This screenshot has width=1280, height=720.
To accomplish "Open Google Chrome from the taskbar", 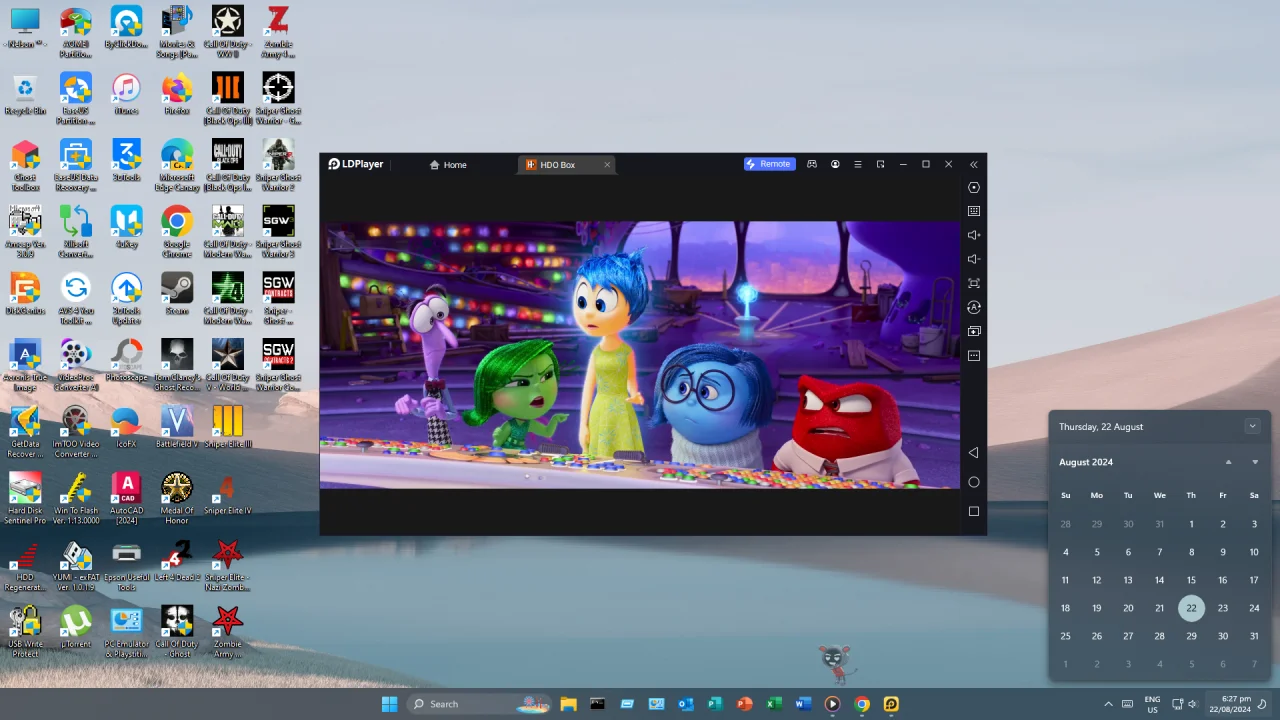I will click(x=862, y=704).
